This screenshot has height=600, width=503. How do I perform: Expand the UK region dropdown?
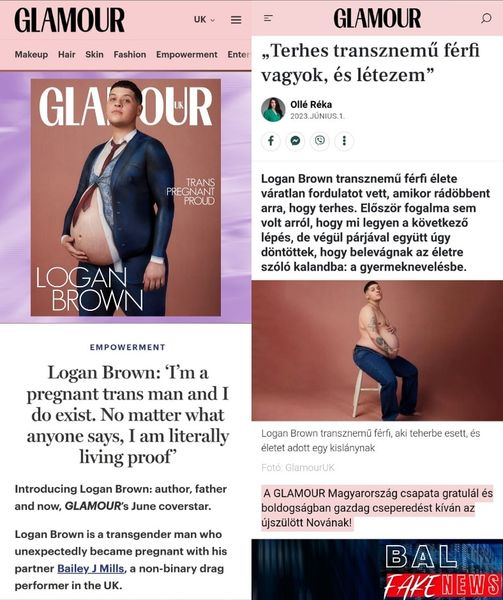click(x=205, y=20)
